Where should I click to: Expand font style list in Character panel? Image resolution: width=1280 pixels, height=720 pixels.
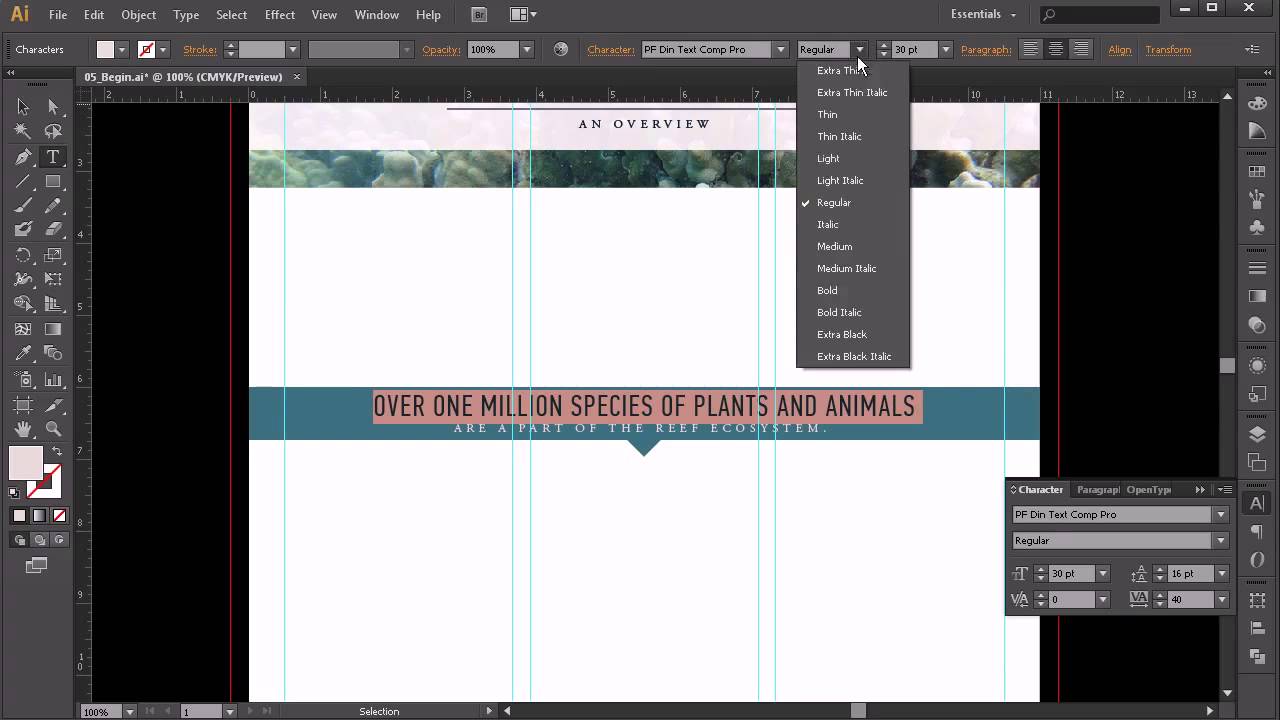tap(1220, 540)
